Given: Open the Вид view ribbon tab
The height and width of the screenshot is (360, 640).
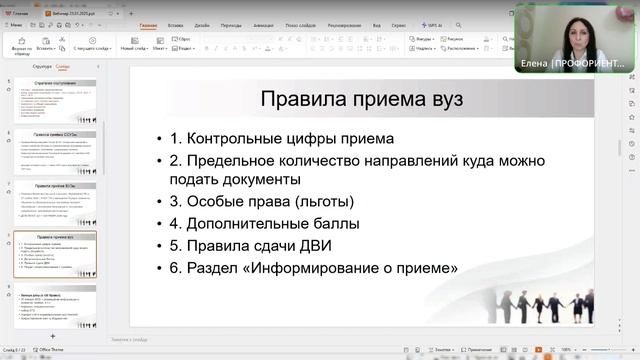Looking at the screenshot, I should 376,25.
